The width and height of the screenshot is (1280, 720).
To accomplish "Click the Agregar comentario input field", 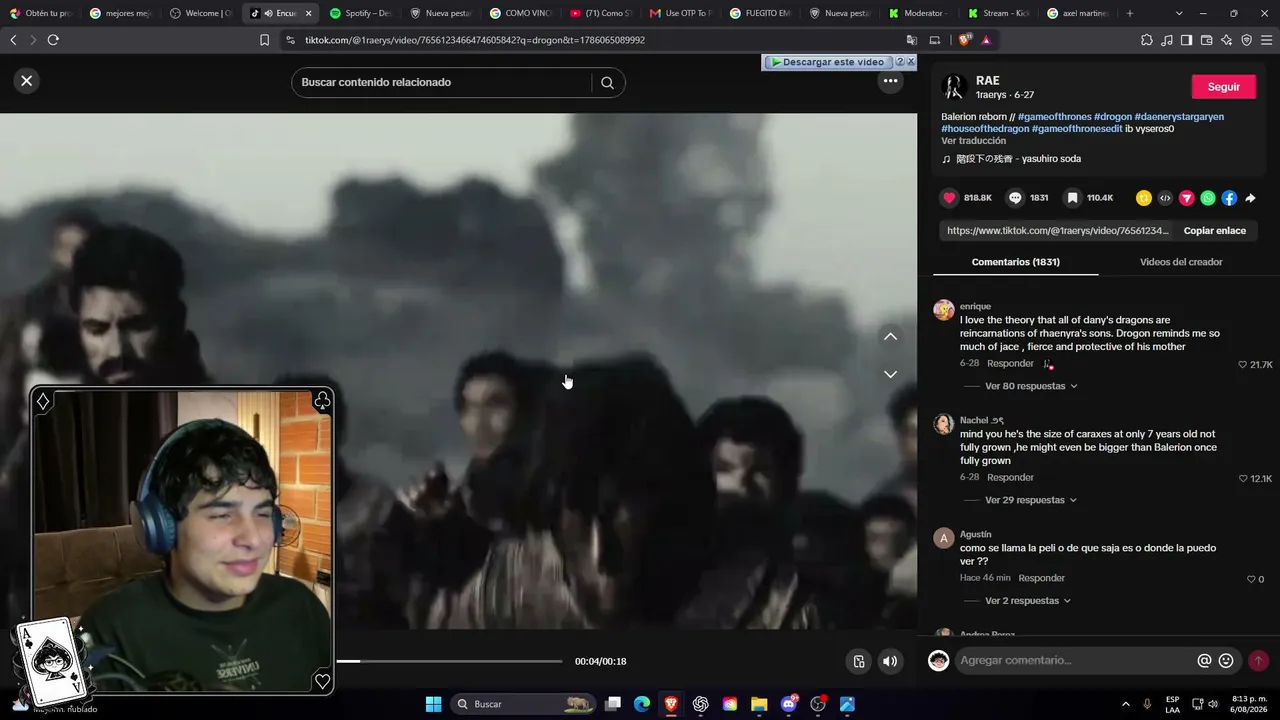I will [1076, 660].
